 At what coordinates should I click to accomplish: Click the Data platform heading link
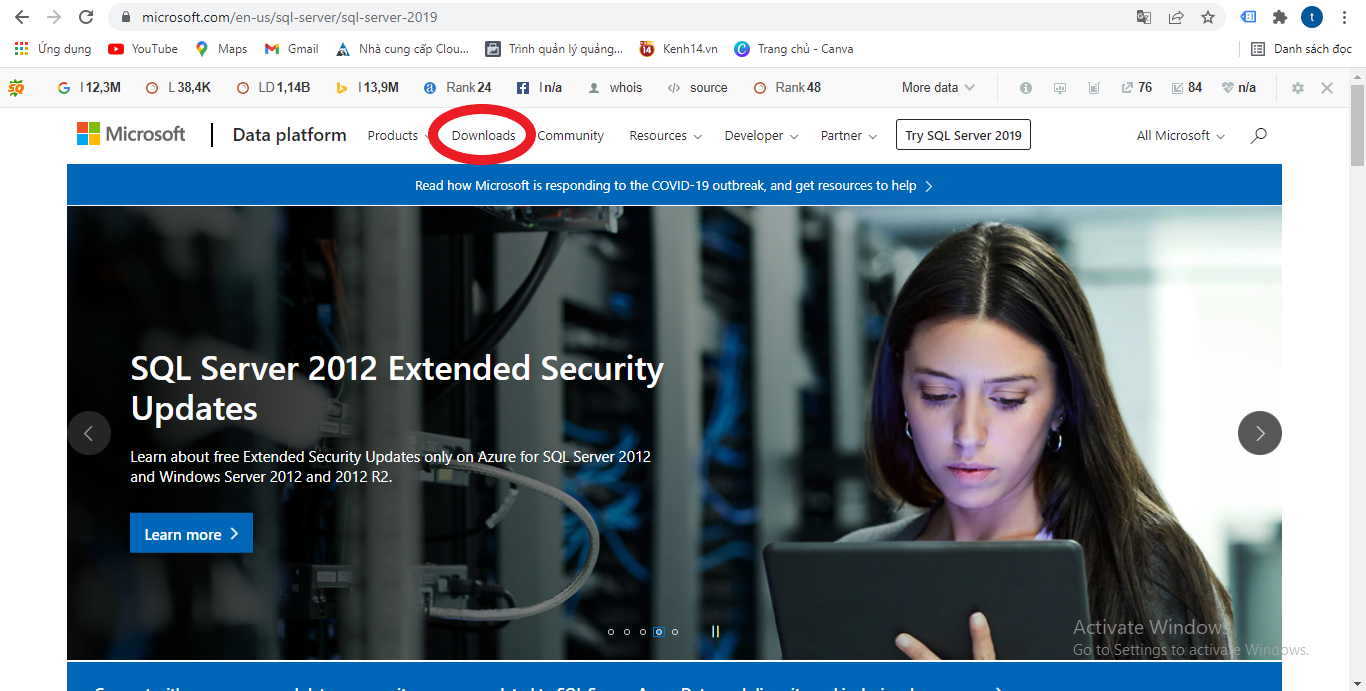(x=289, y=135)
